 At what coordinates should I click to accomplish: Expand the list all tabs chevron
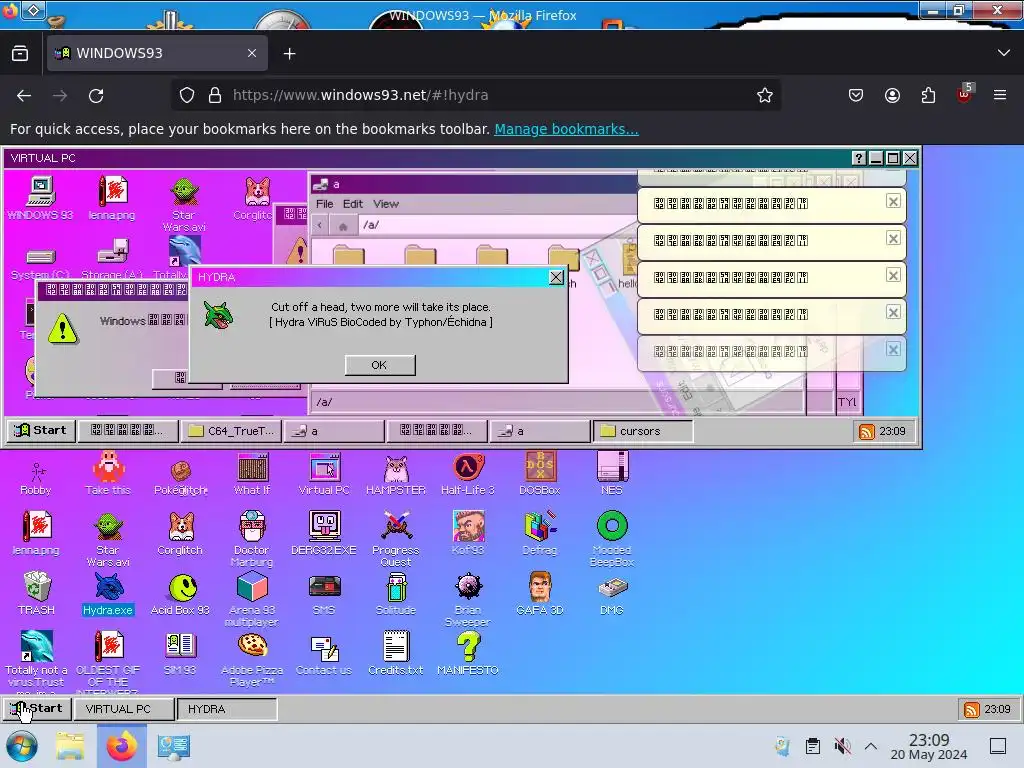click(1004, 53)
